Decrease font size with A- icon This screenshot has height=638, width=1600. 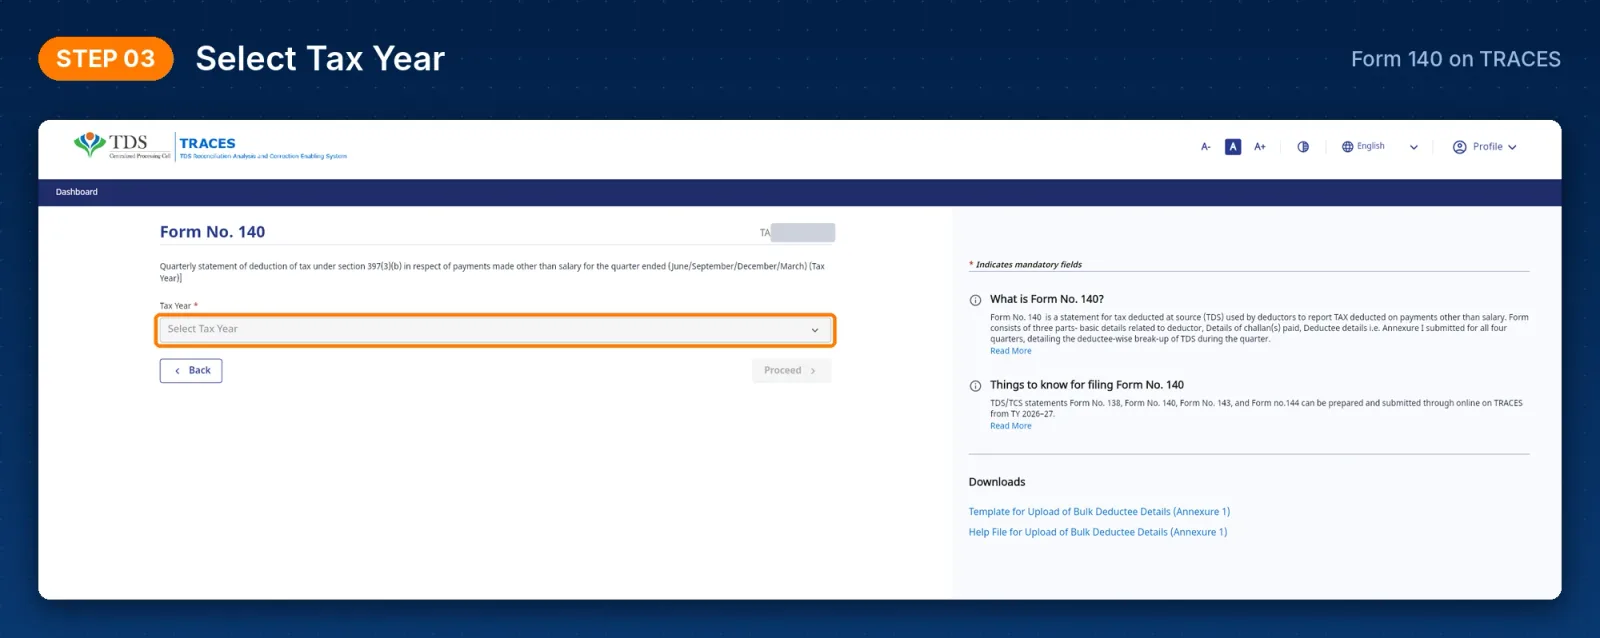click(x=1206, y=147)
